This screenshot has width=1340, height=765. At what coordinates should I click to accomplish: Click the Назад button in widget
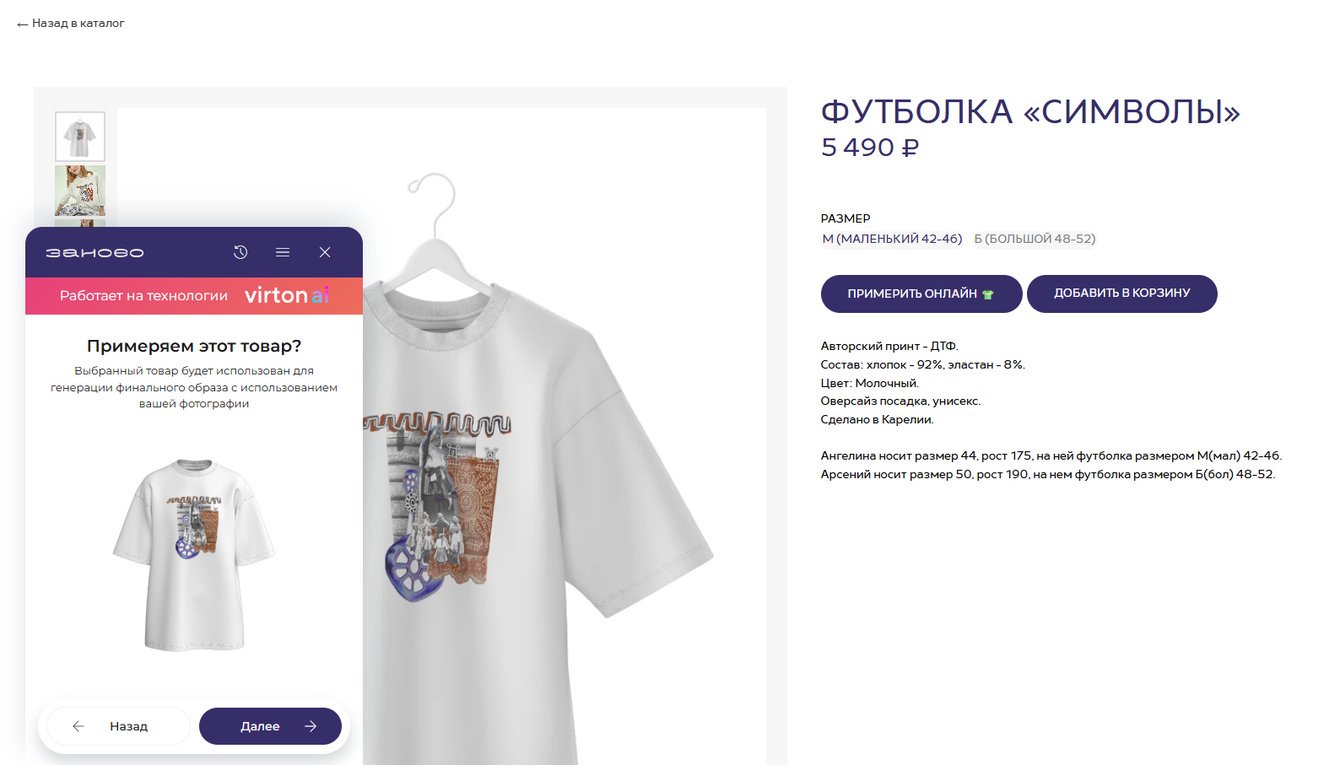(x=118, y=726)
